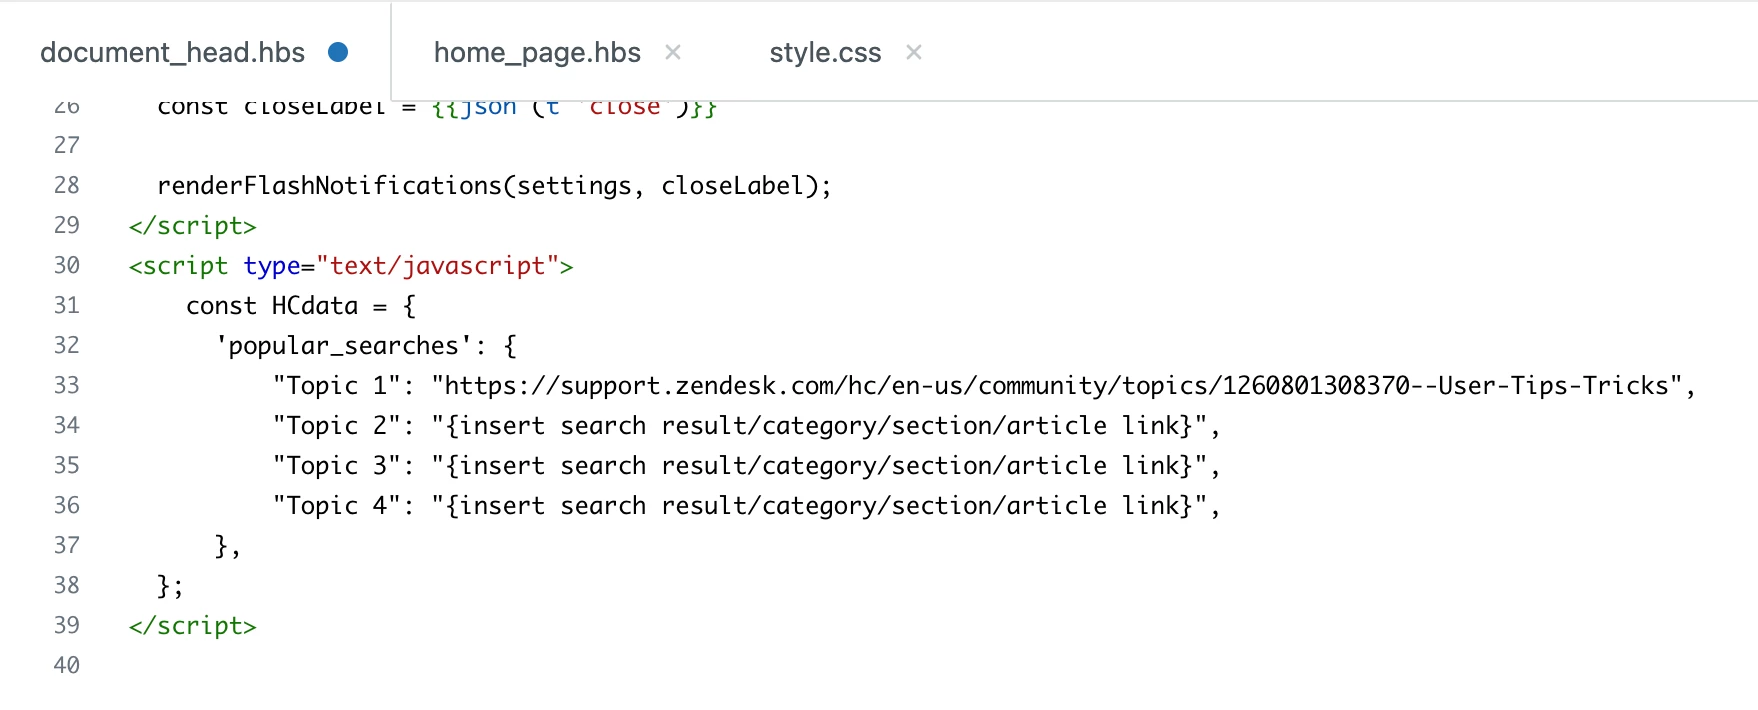Select line number 30
1758x710 pixels.
coord(67,265)
